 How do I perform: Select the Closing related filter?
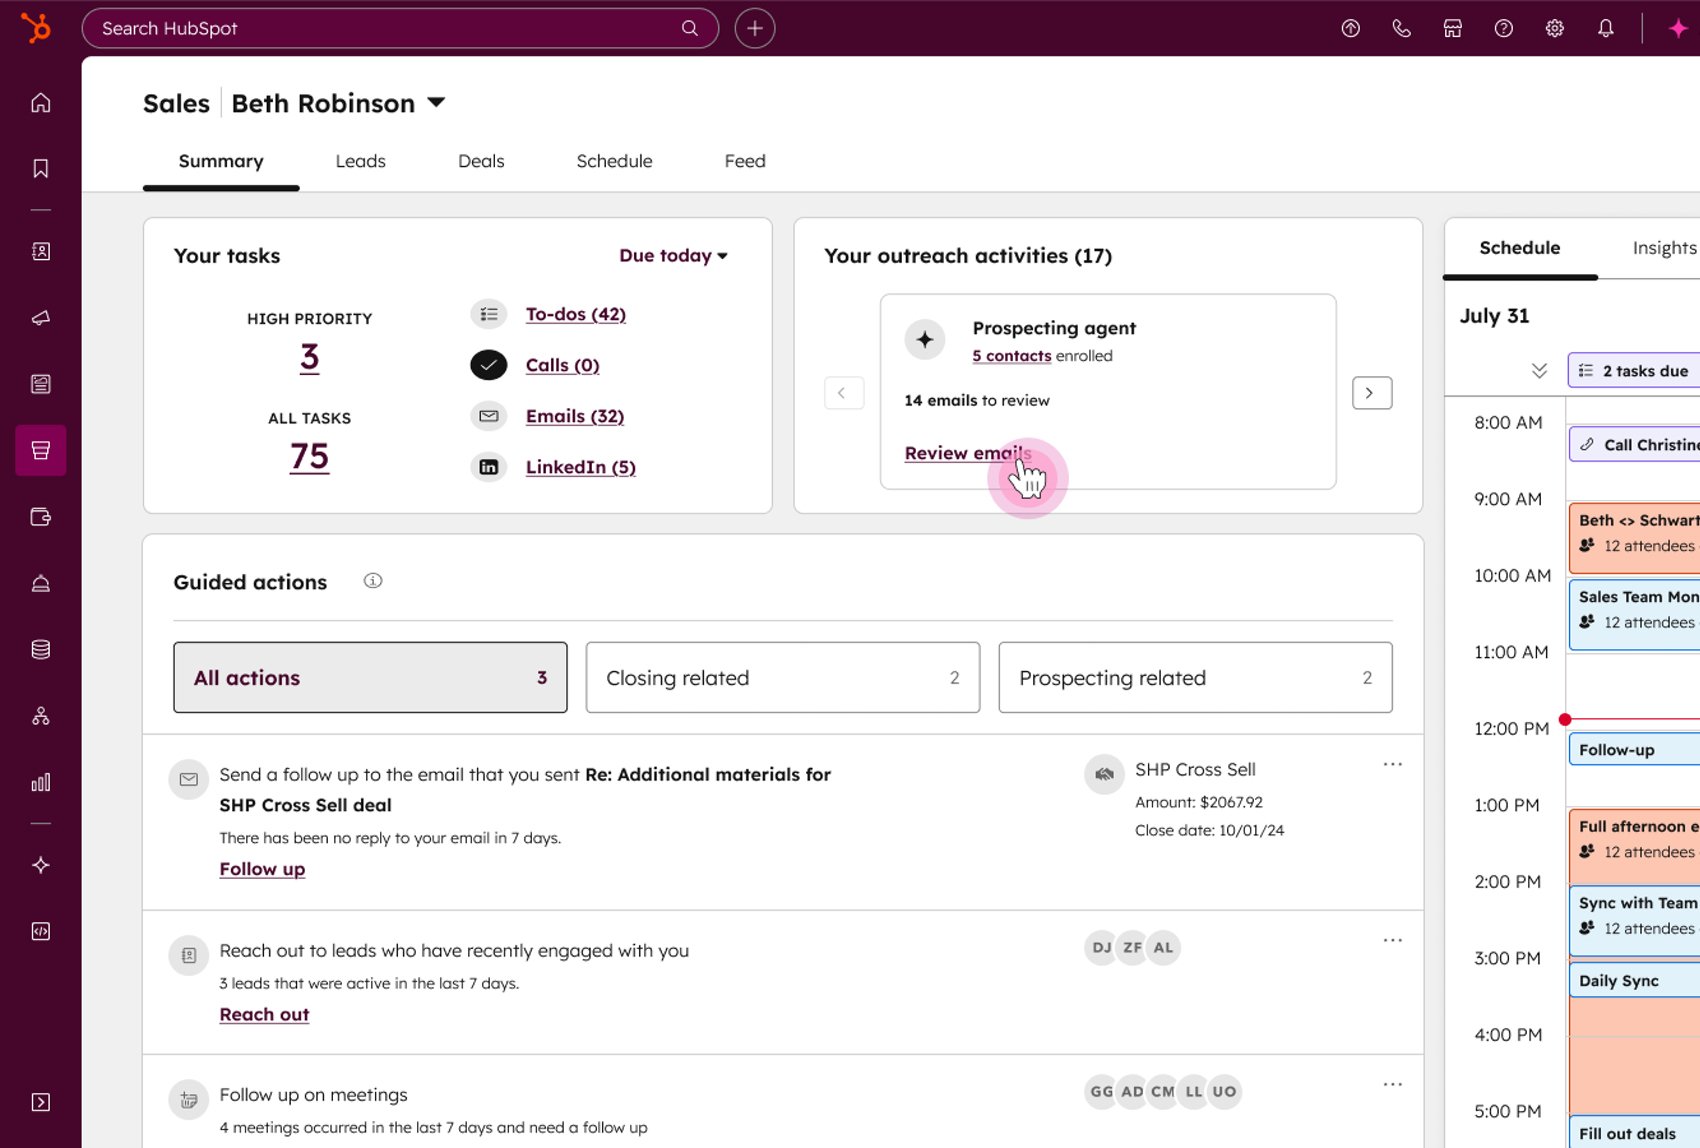coord(782,678)
